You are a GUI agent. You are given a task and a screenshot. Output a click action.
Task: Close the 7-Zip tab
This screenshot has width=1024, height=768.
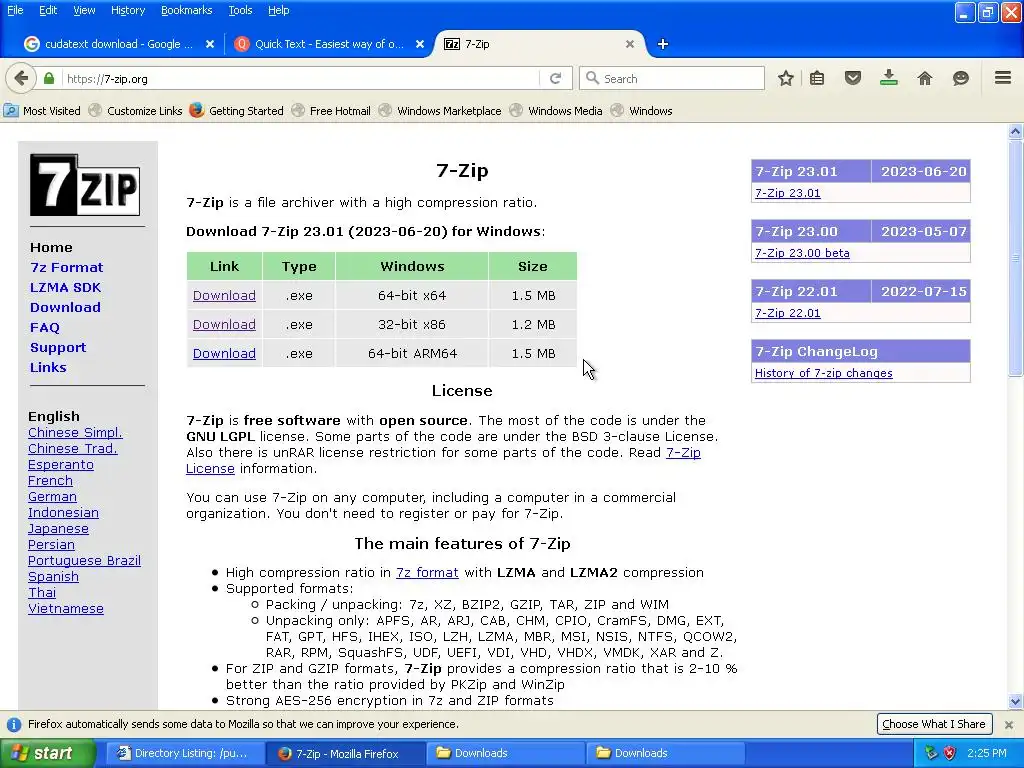coord(630,44)
